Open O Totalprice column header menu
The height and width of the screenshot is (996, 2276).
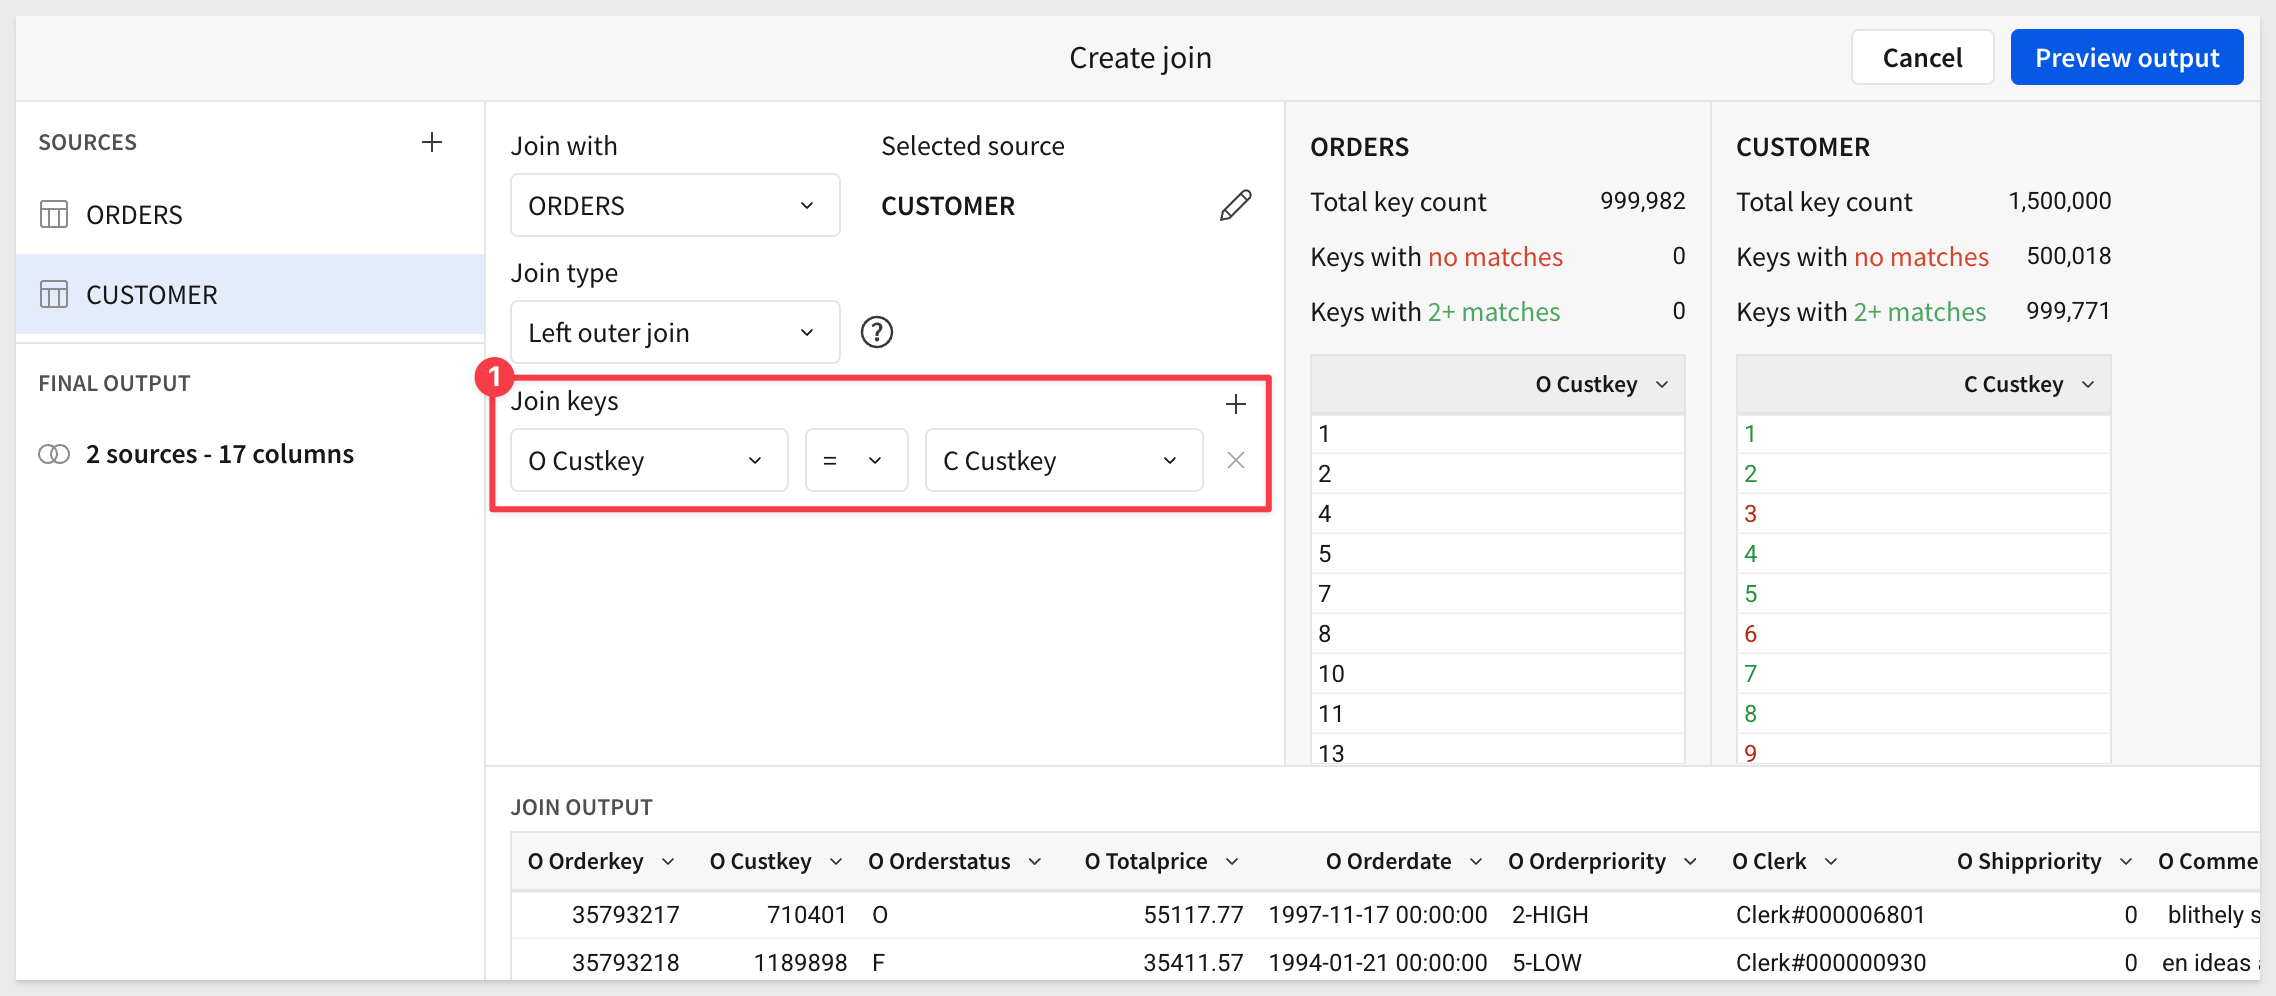click(1232, 862)
